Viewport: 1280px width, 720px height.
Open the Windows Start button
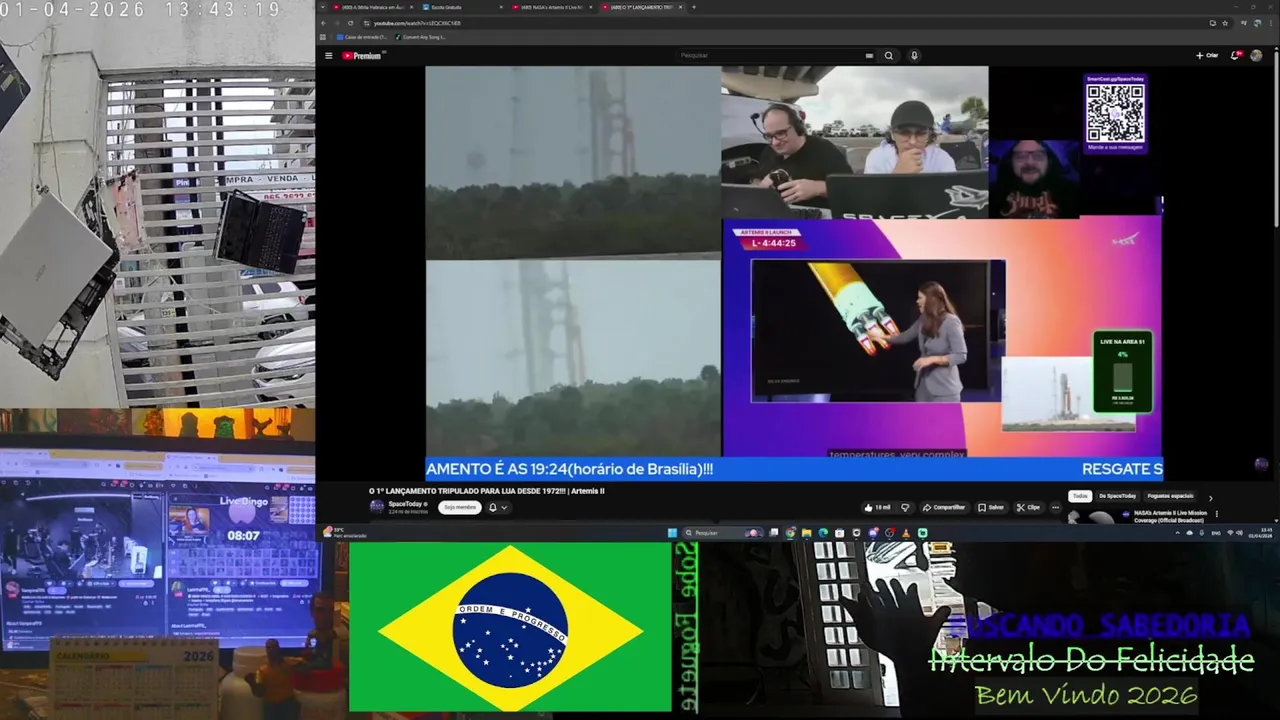point(672,533)
